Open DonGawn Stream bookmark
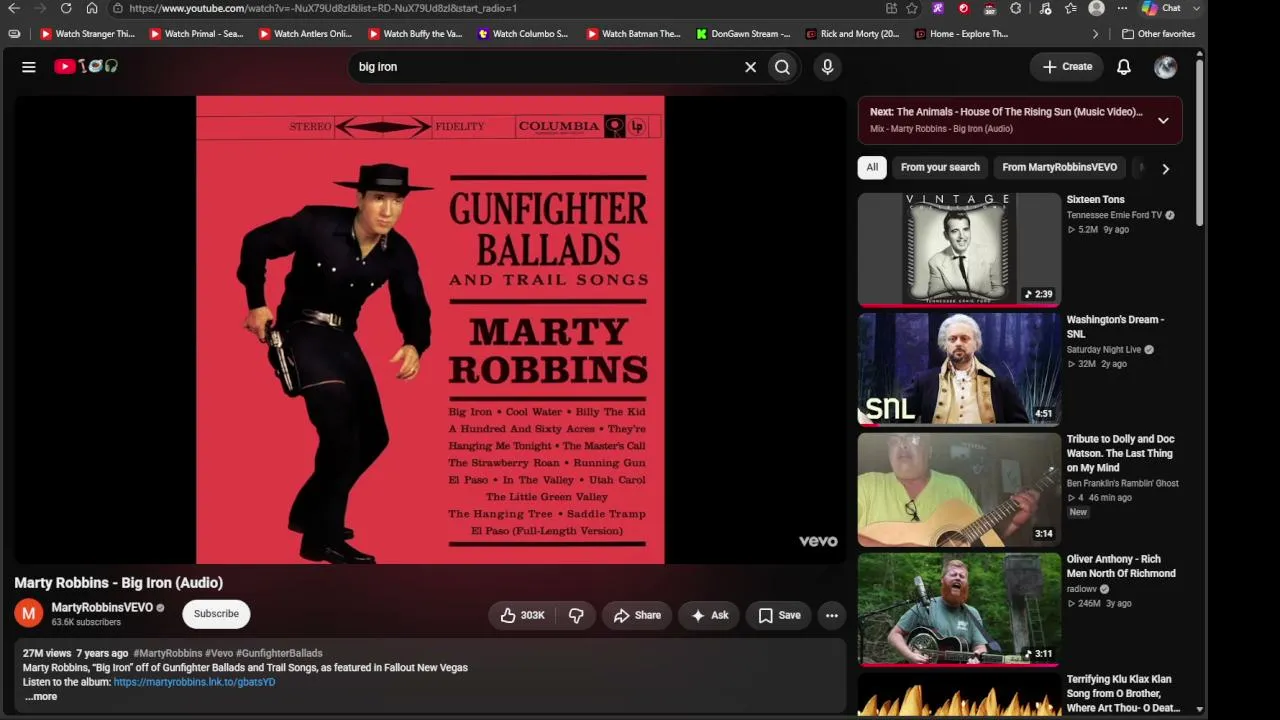The width and height of the screenshot is (1280, 720). point(743,34)
